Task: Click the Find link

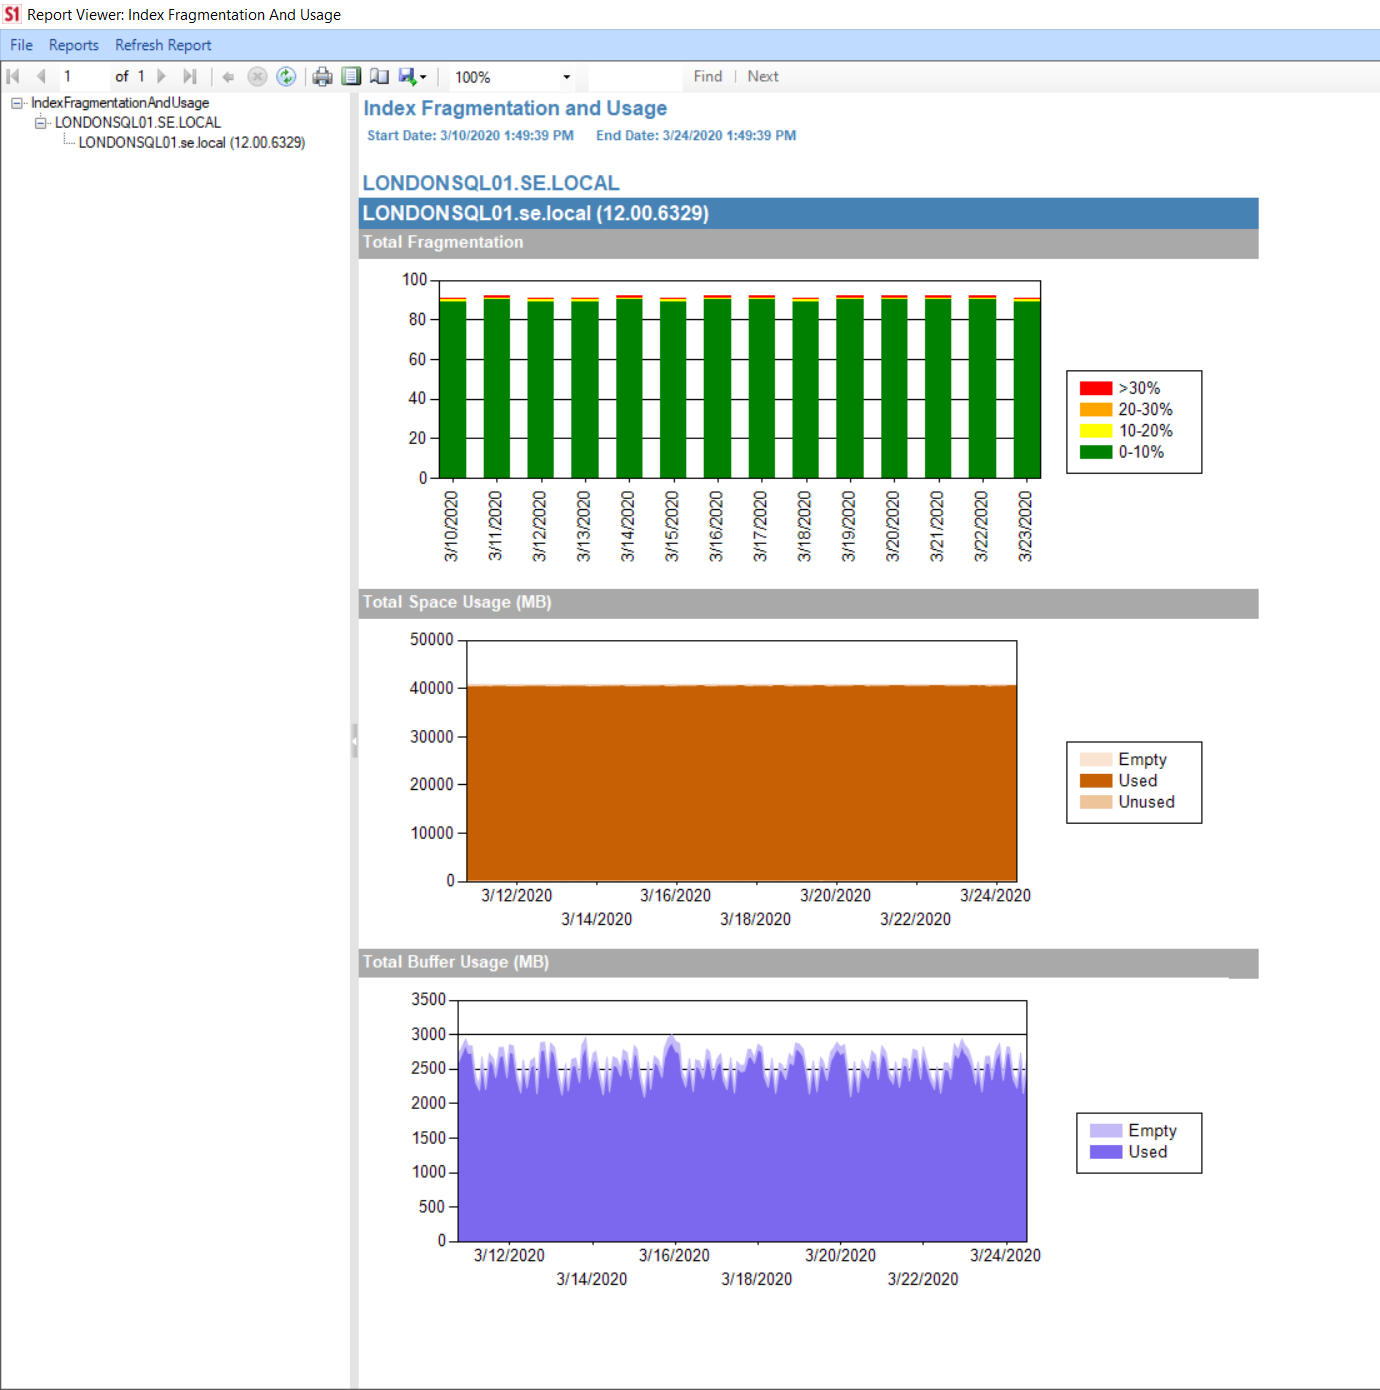Action: 708,76
